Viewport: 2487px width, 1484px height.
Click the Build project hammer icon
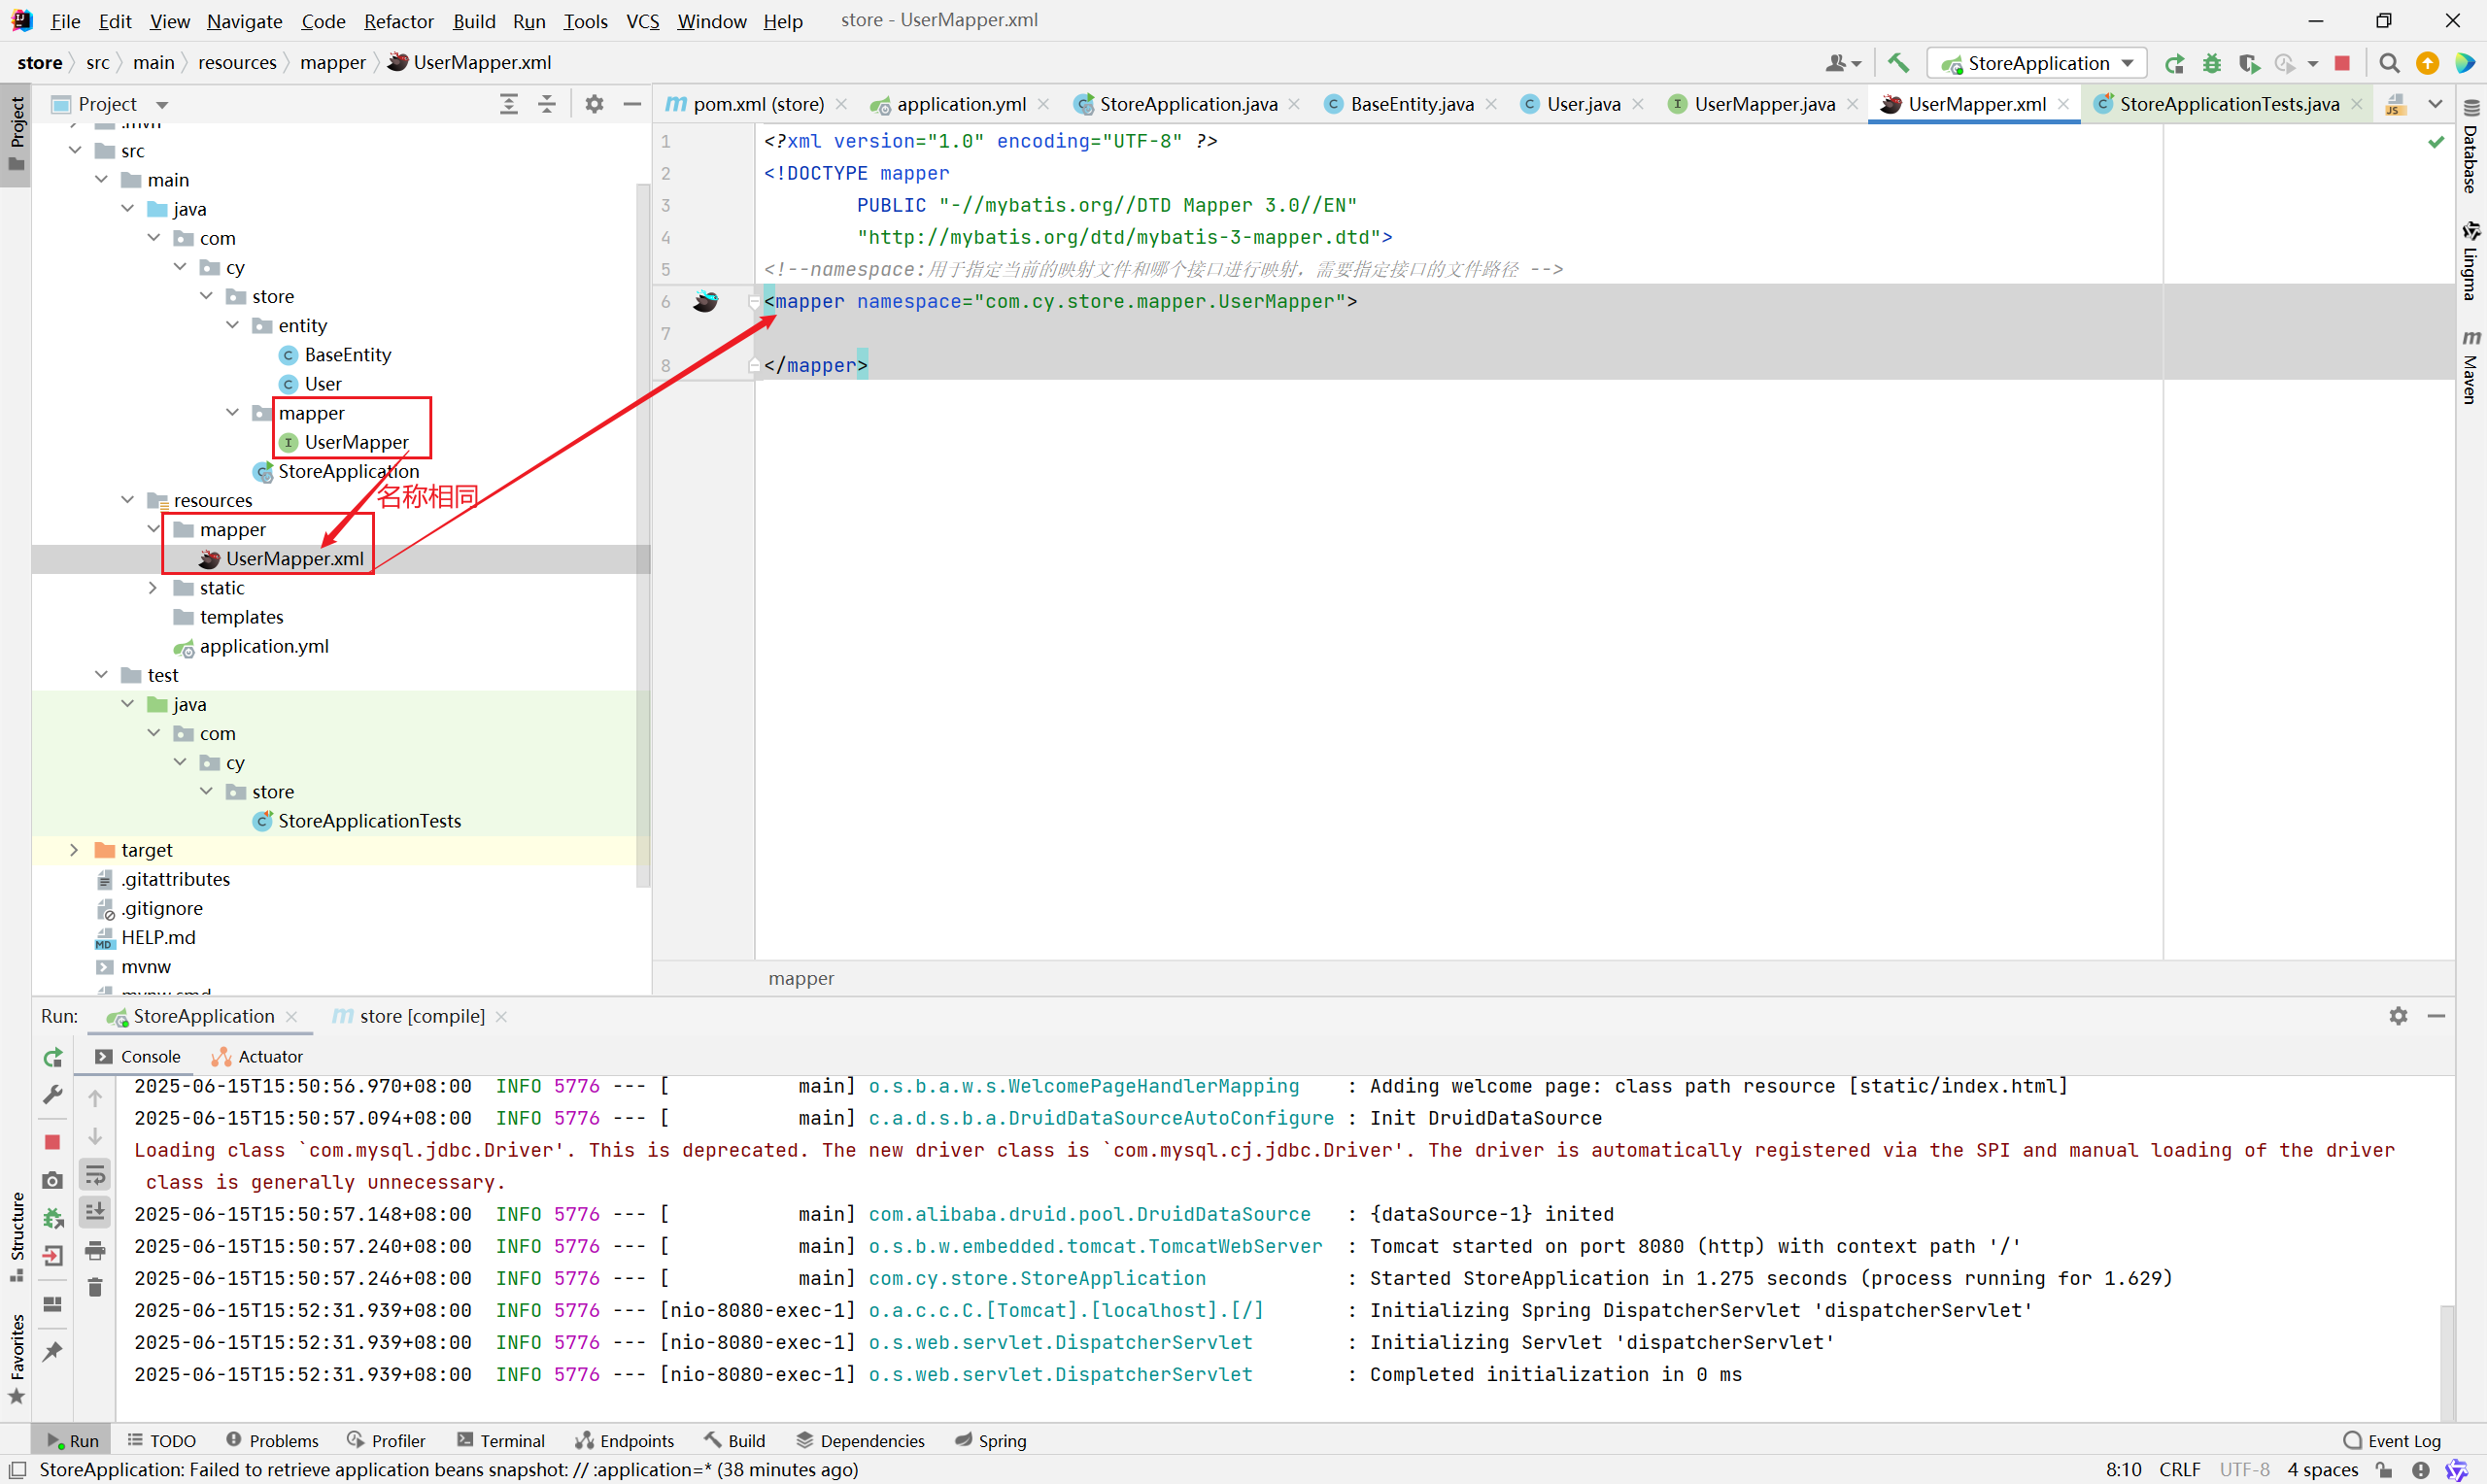pos(1898,63)
